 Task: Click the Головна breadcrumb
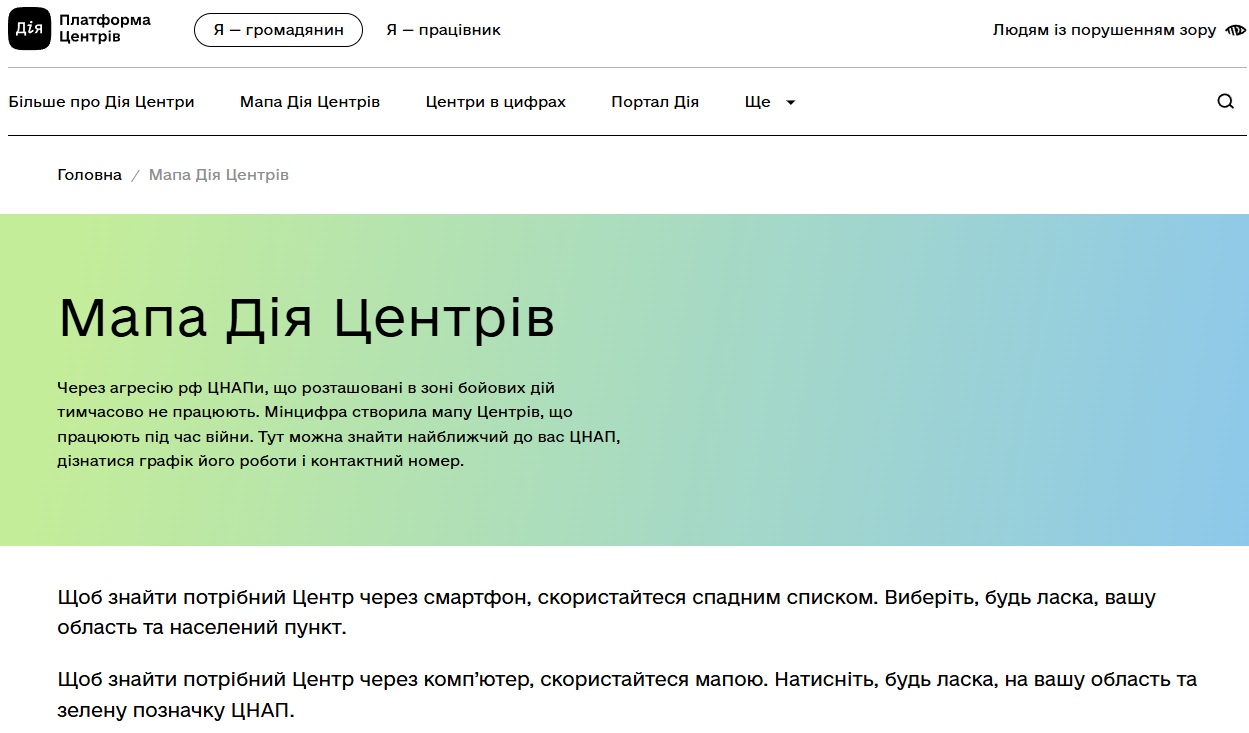pos(89,174)
